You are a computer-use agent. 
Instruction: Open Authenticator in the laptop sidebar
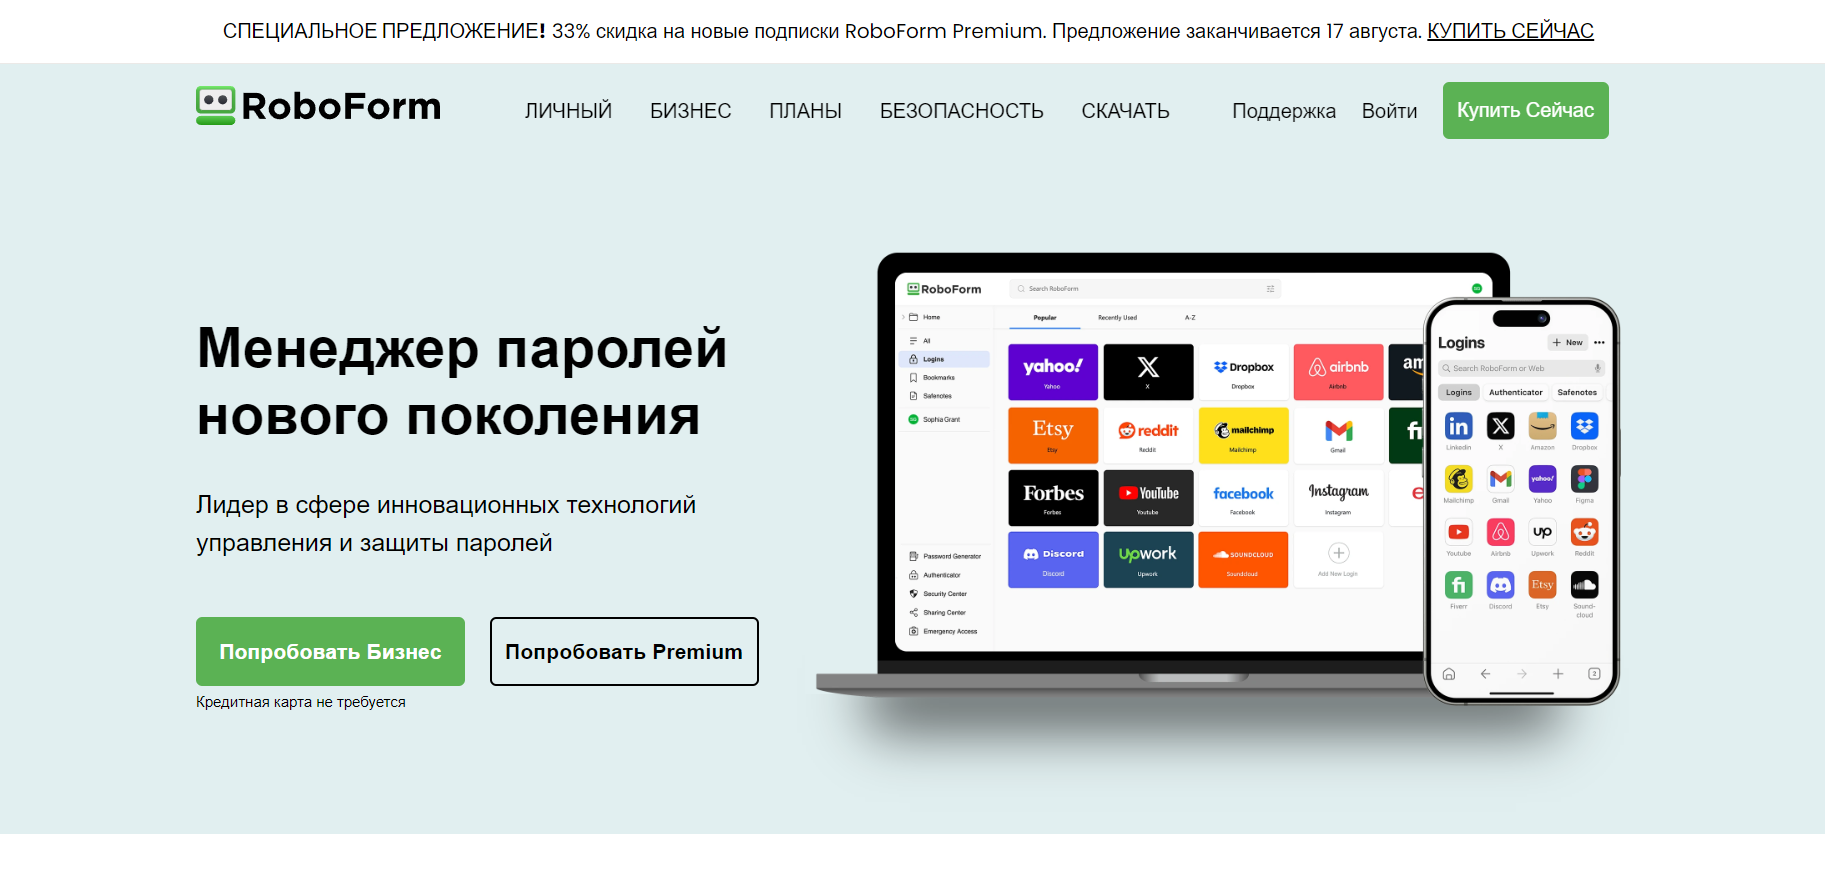(x=935, y=575)
